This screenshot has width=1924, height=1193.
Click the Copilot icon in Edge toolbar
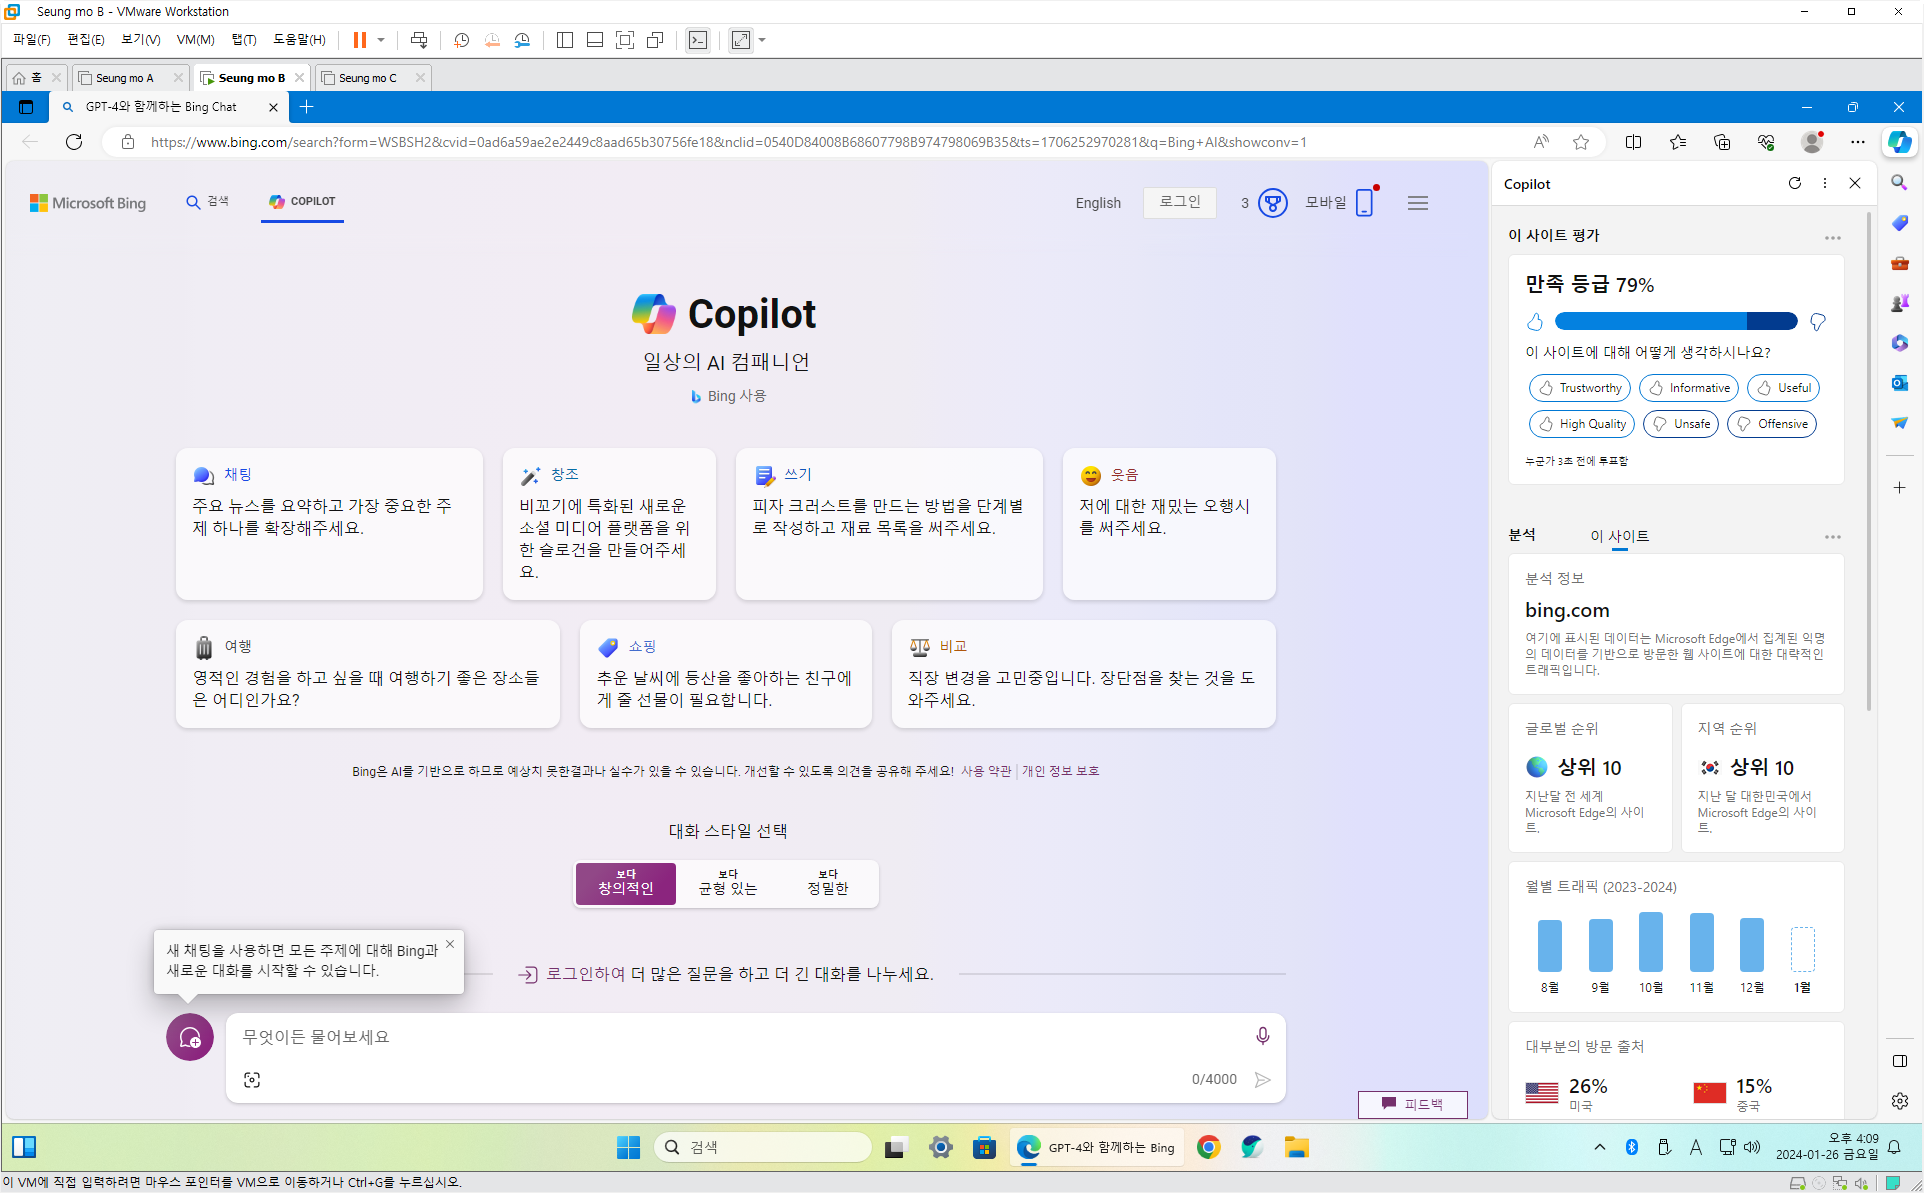(x=1899, y=142)
